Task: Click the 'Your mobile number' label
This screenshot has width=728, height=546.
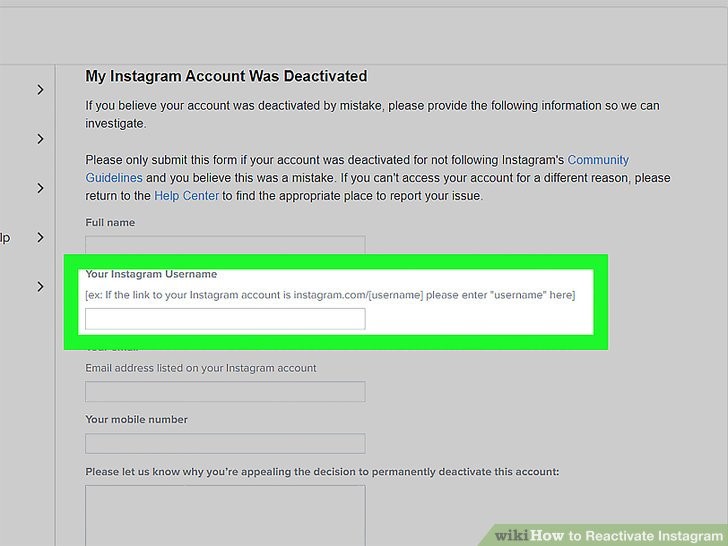Action: tap(136, 419)
